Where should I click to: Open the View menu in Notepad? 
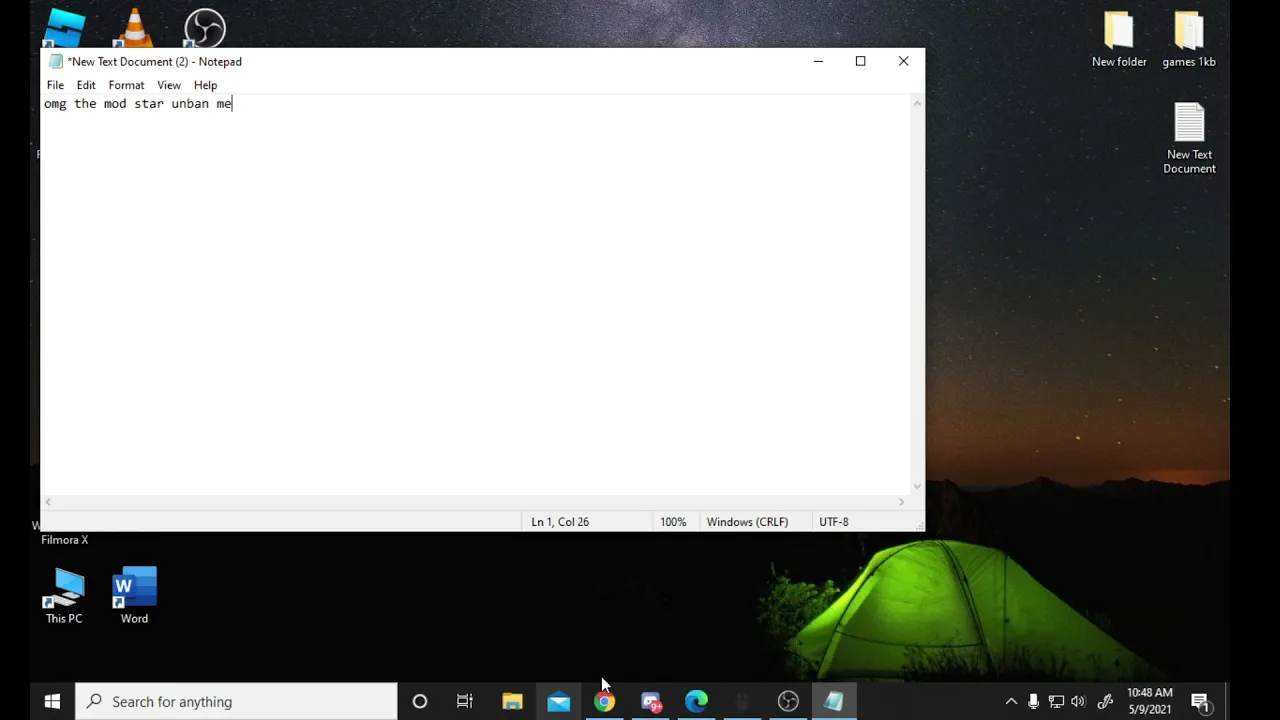[169, 85]
